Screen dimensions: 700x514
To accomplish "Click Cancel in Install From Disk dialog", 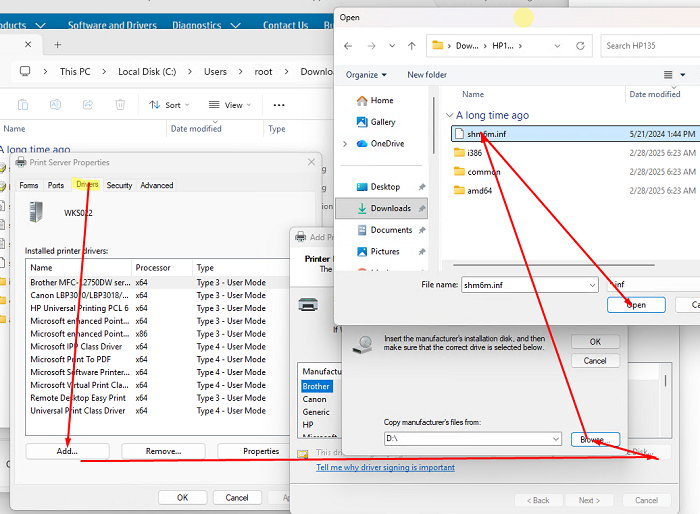I will [x=595, y=360].
